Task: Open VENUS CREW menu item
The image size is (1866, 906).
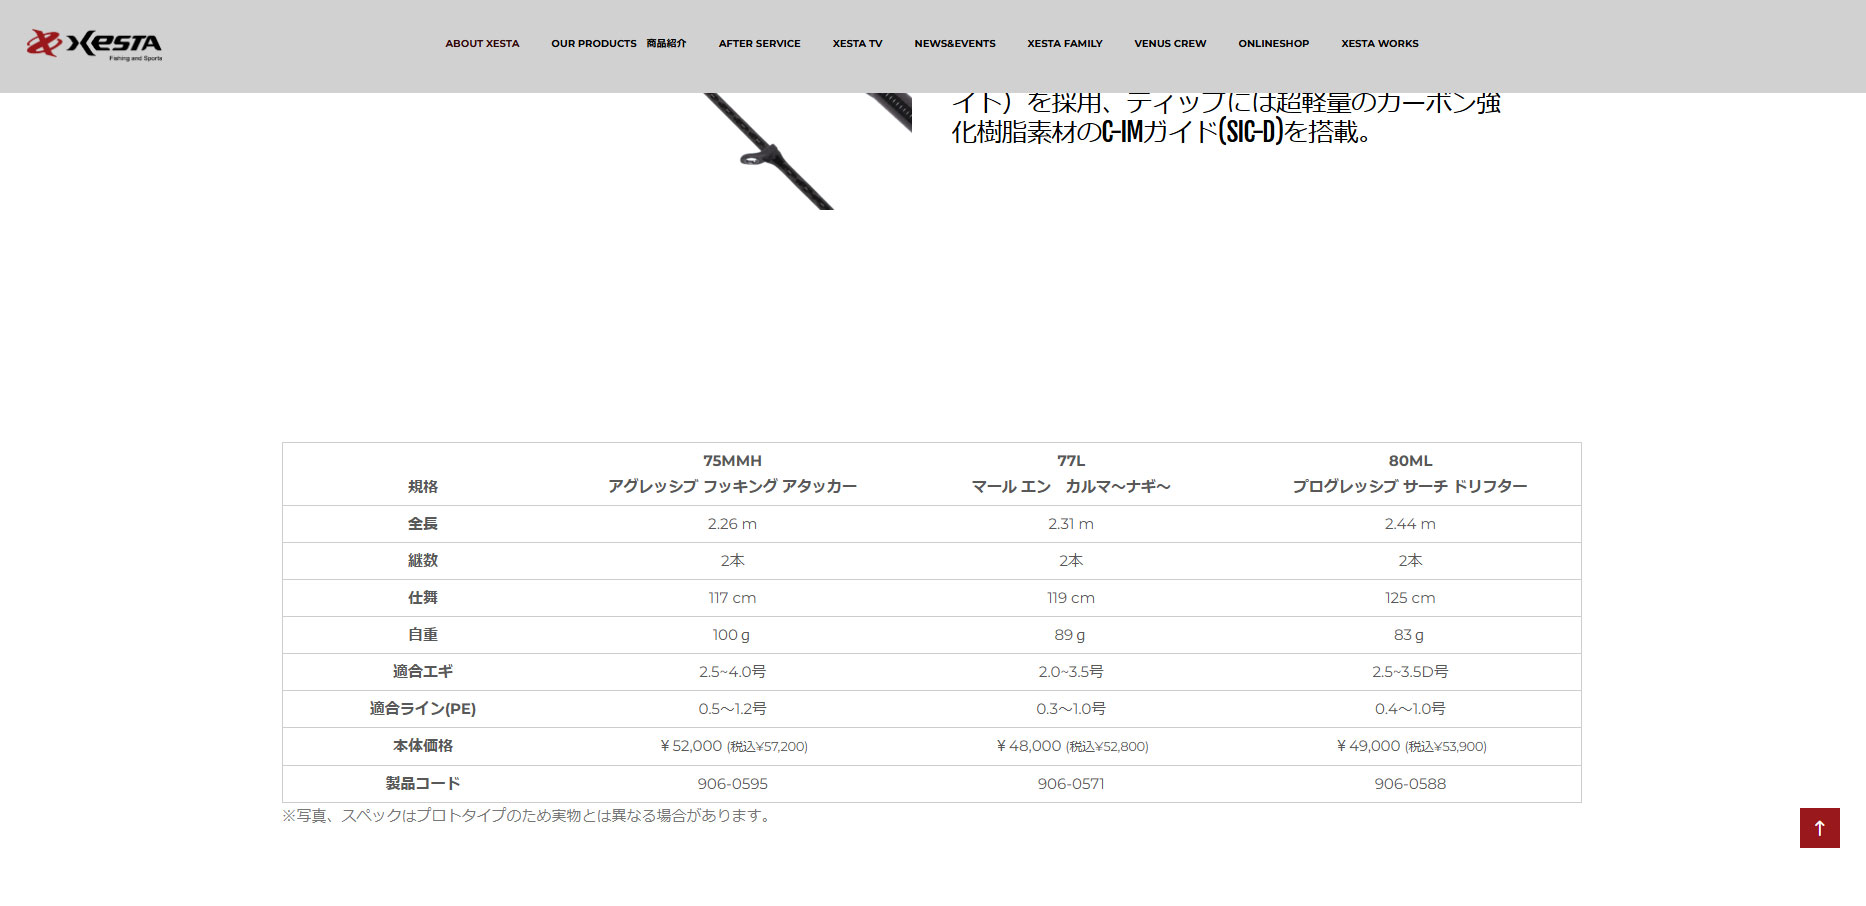Action: 1170,44
